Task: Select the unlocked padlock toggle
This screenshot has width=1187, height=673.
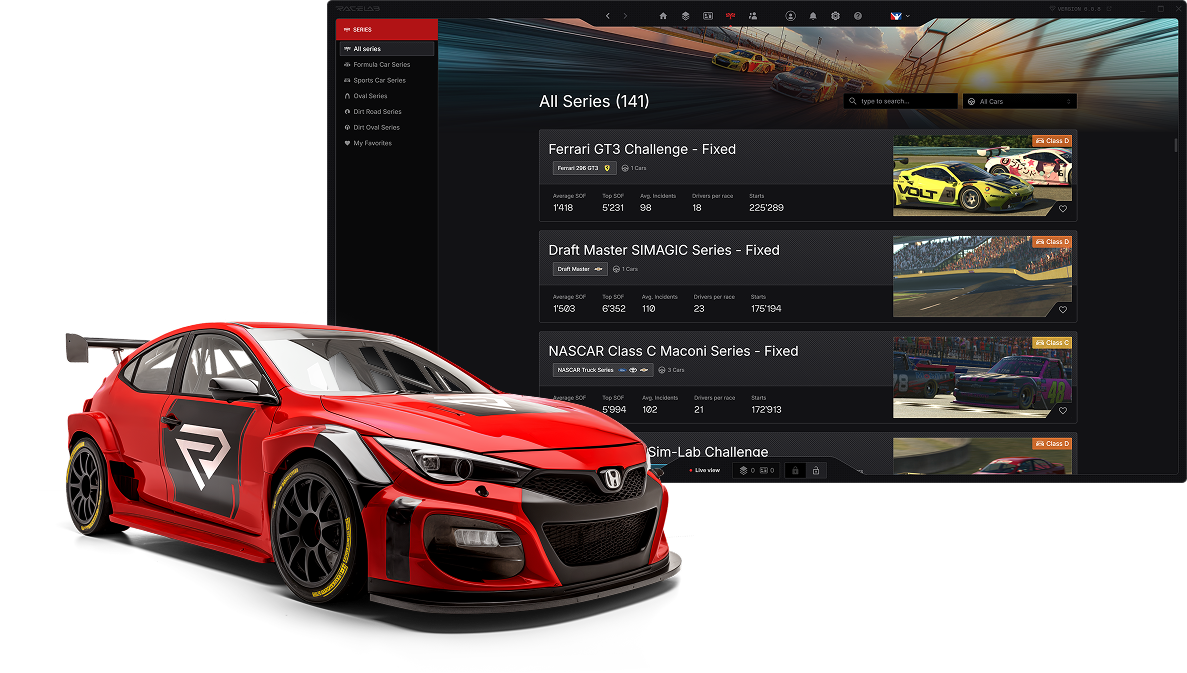Action: pos(816,470)
